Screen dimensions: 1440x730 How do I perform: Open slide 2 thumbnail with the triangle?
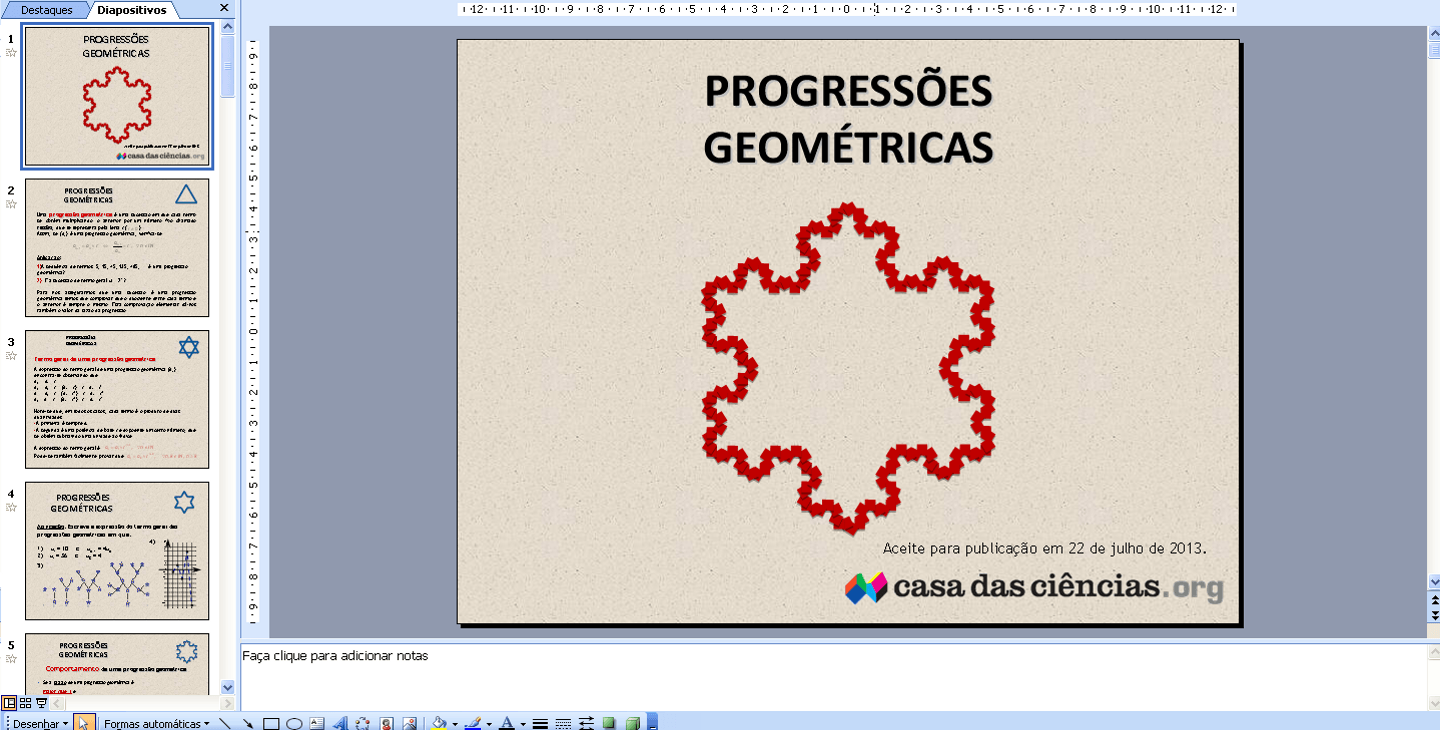pos(117,248)
